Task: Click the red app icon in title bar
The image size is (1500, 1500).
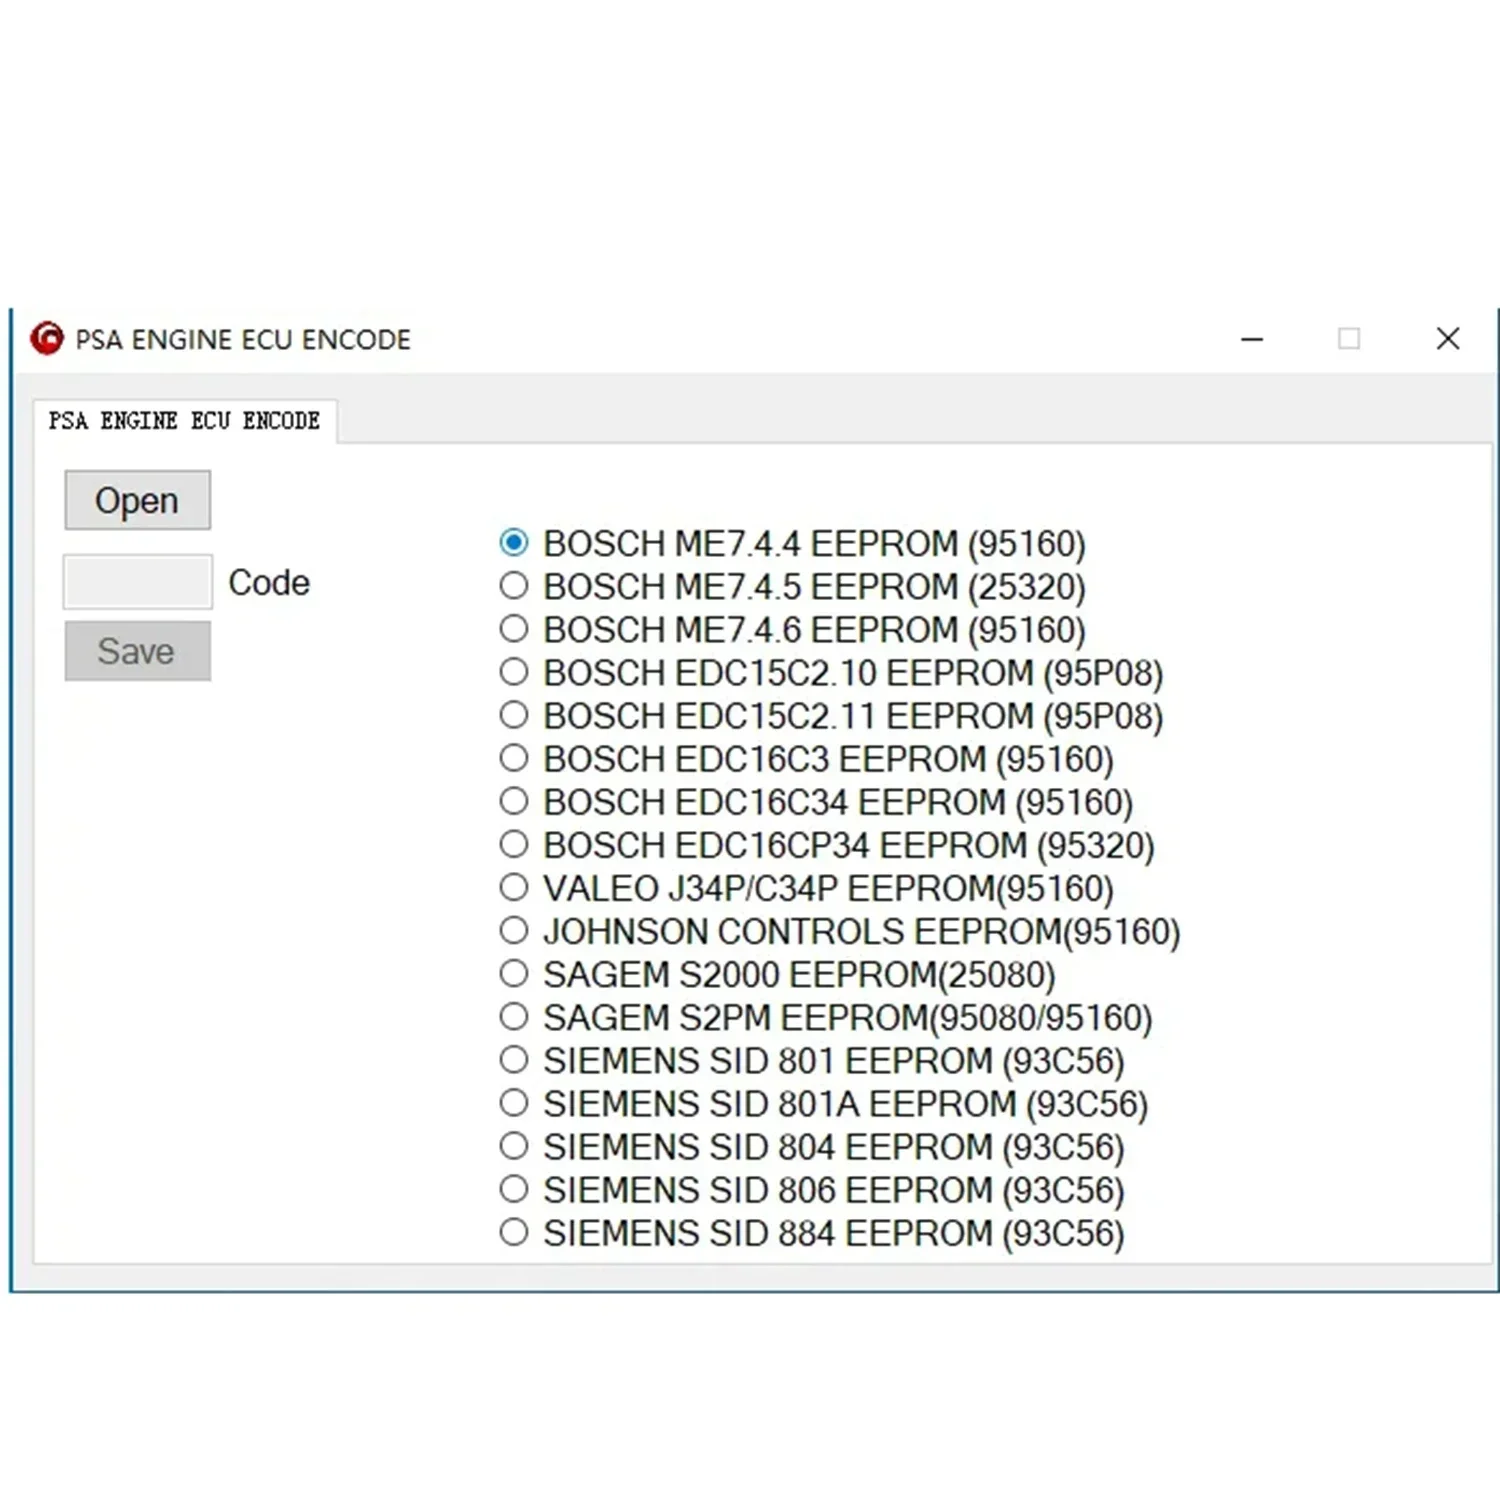Action: point(47,339)
